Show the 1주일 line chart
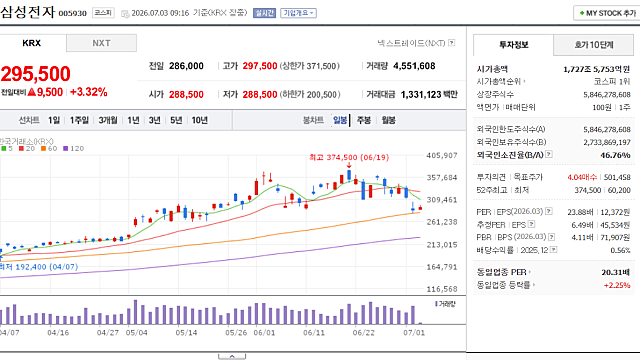 (79, 120)
